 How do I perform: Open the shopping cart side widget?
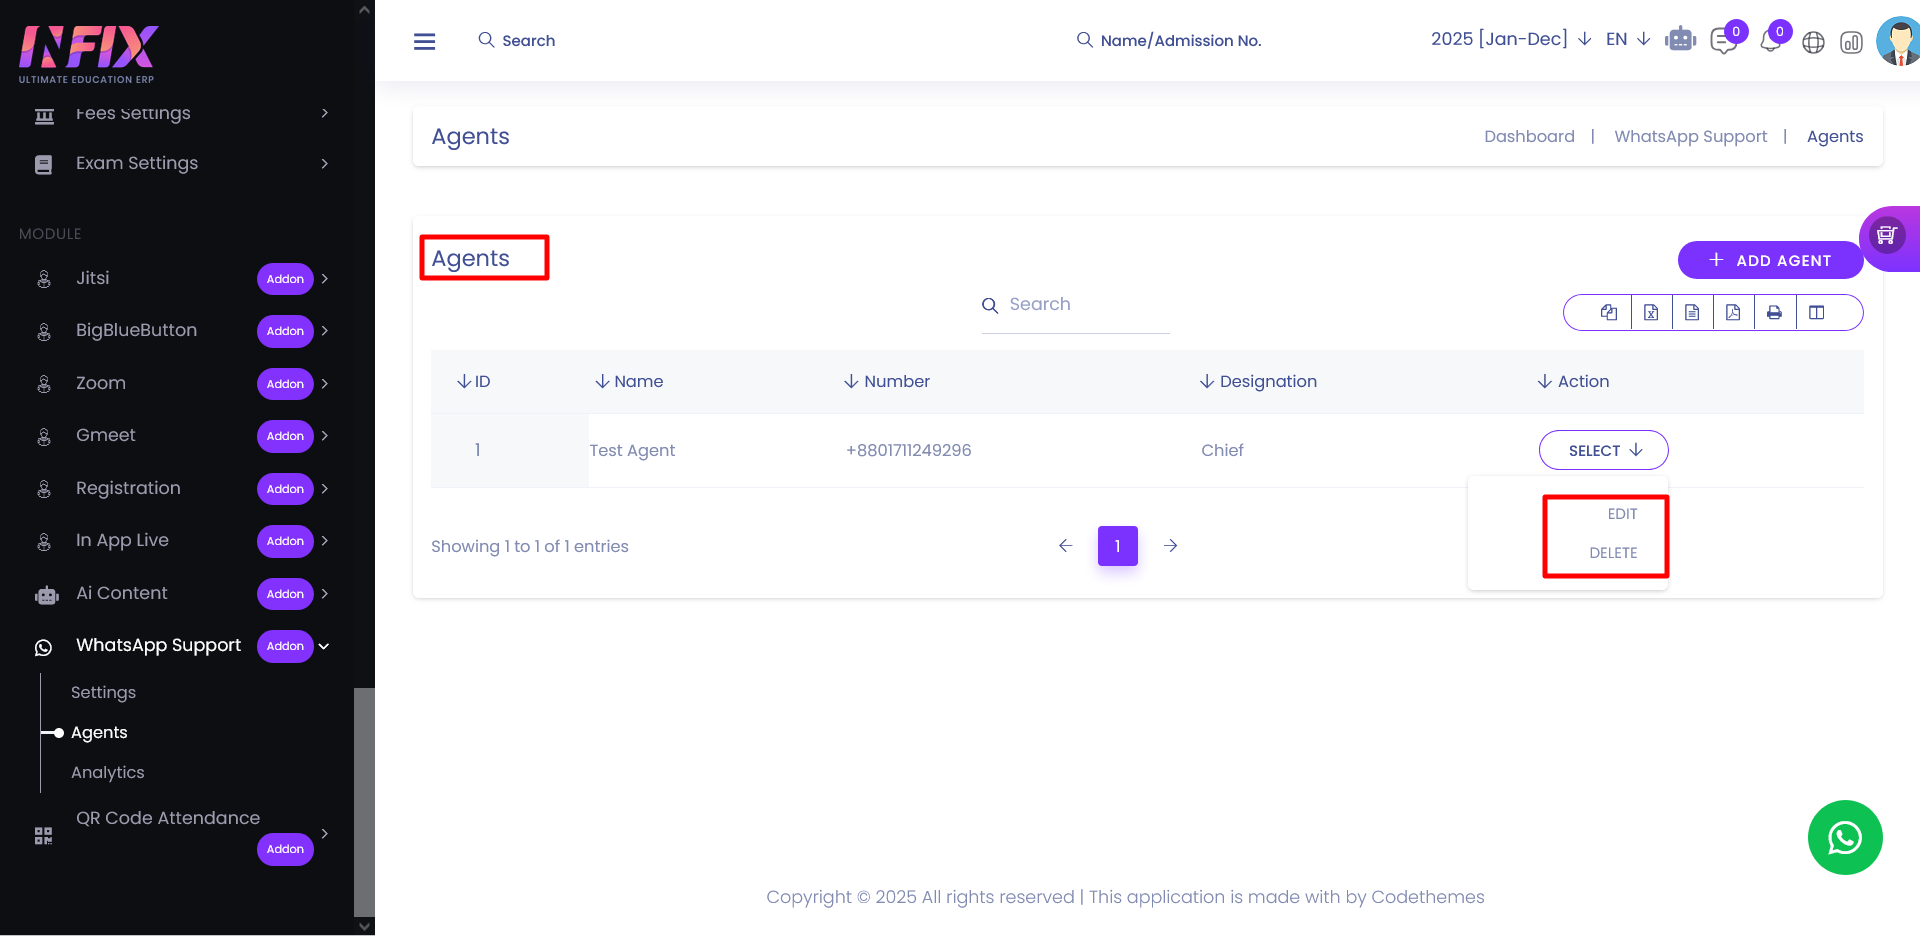point(1887,236)
